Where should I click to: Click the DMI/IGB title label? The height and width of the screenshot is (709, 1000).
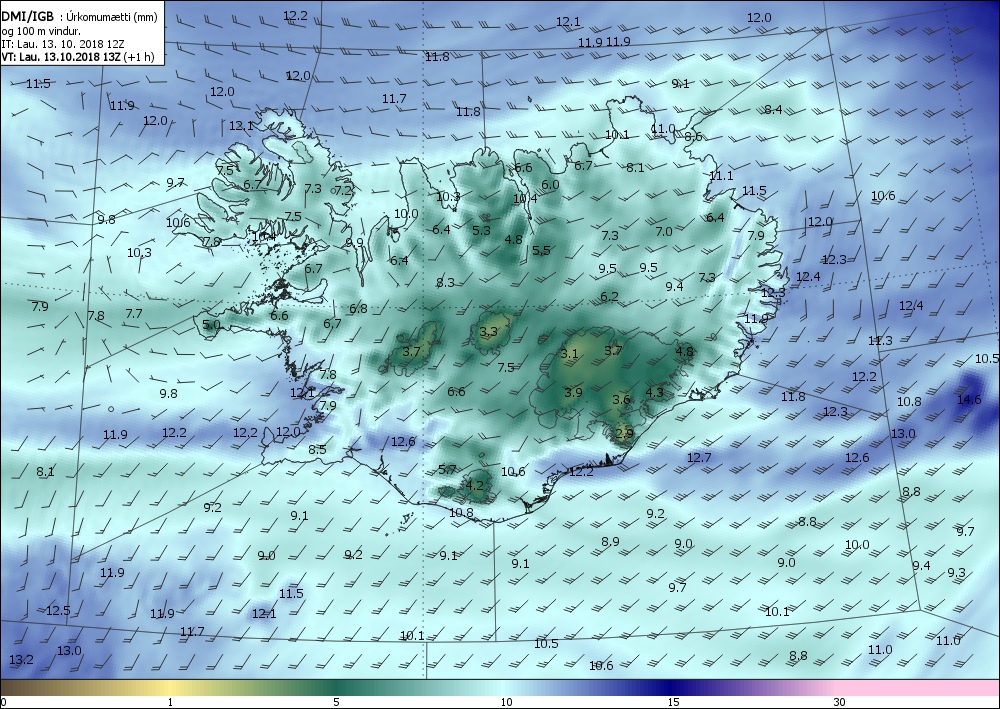[x=28, y=17]
